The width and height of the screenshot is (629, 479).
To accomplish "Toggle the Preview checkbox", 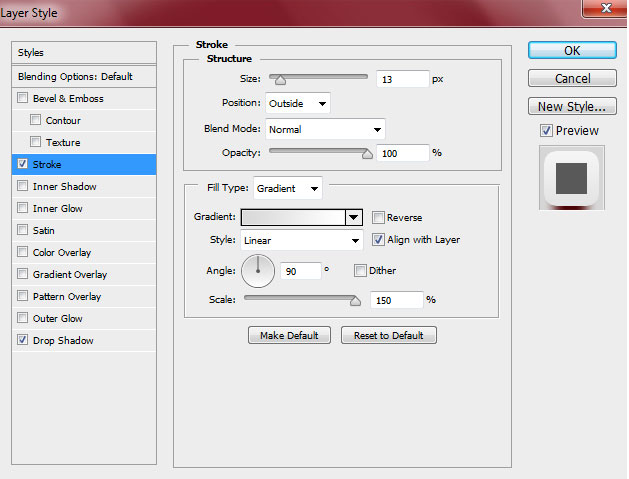I will pyautogui.click(x=546, y=130).
